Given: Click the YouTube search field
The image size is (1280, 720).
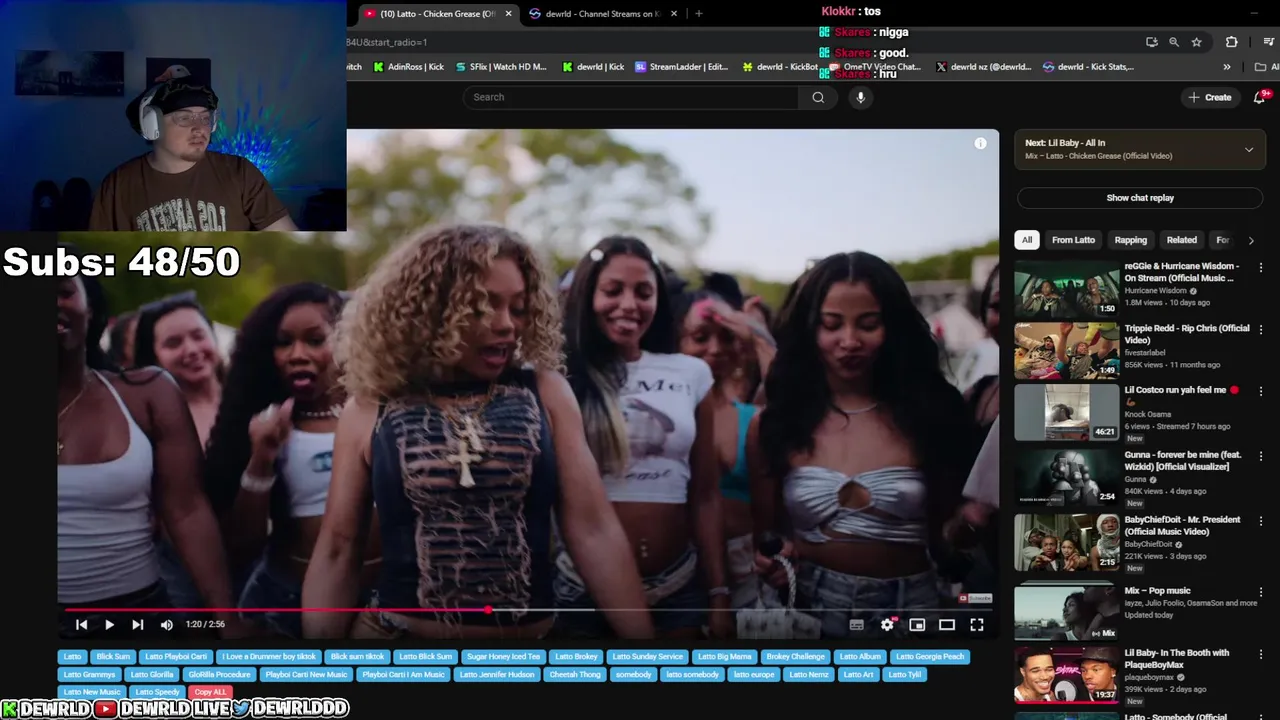Looking at the screenshot, I should (630, 97).
